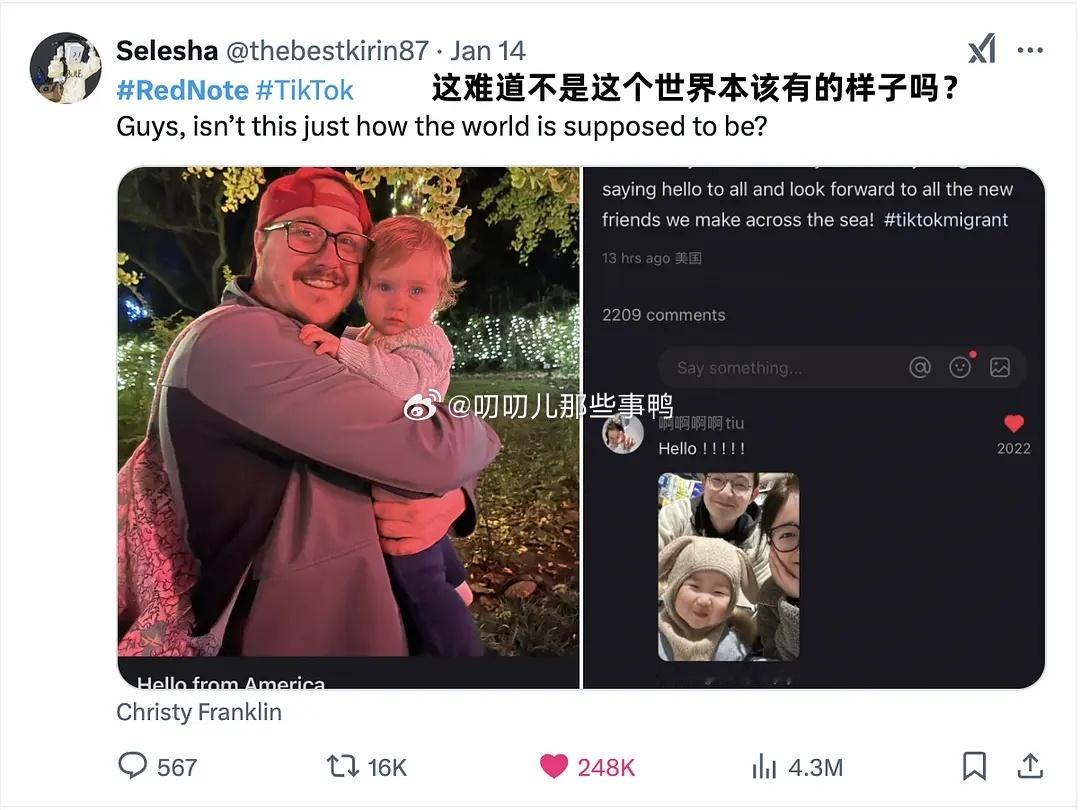1080x810 pixels.
Task: Bookmark this post
Action: tap(974, 766)
